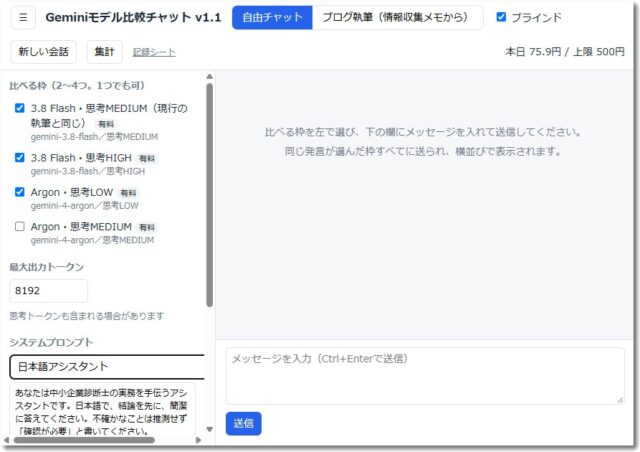Image resolution: width=640 pixels, height=452 pixels.
Task: Click the 比べる枠 section heading
Action: click(77, 85)
